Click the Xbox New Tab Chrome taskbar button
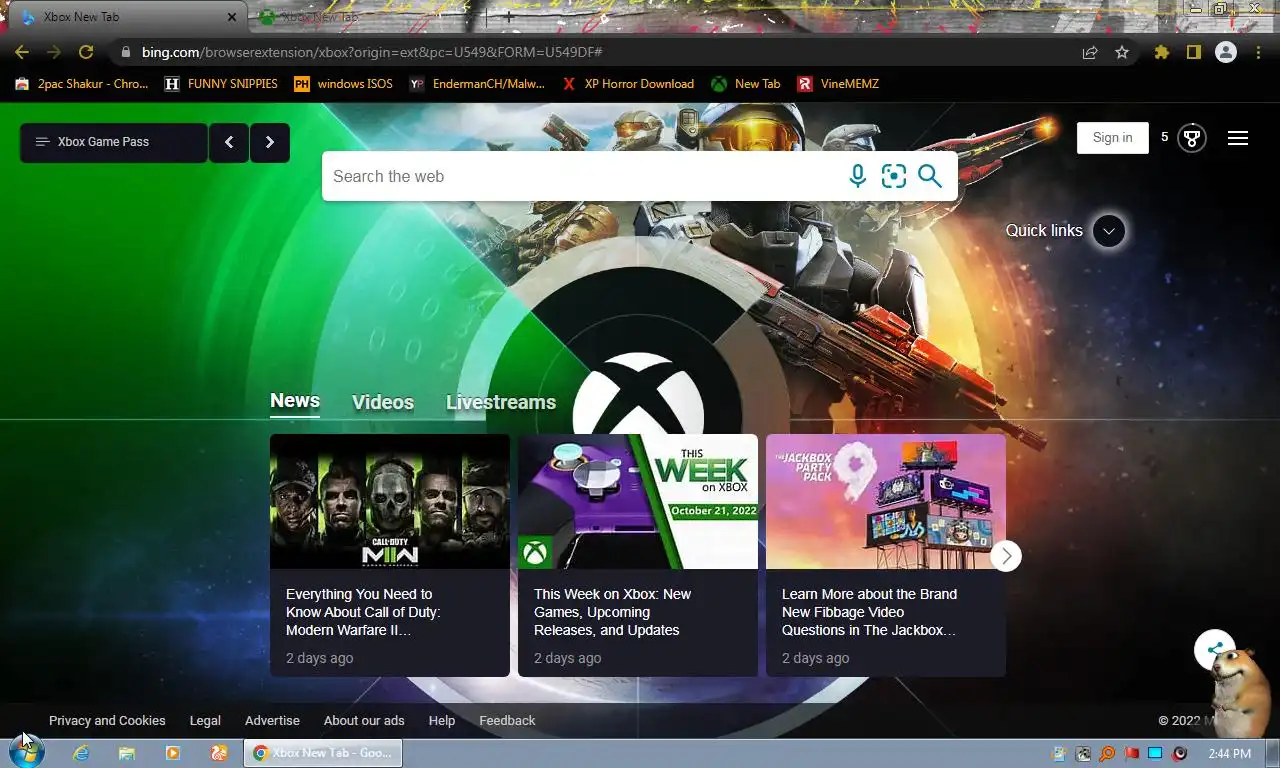1280x768 pixels. point(323,753)
